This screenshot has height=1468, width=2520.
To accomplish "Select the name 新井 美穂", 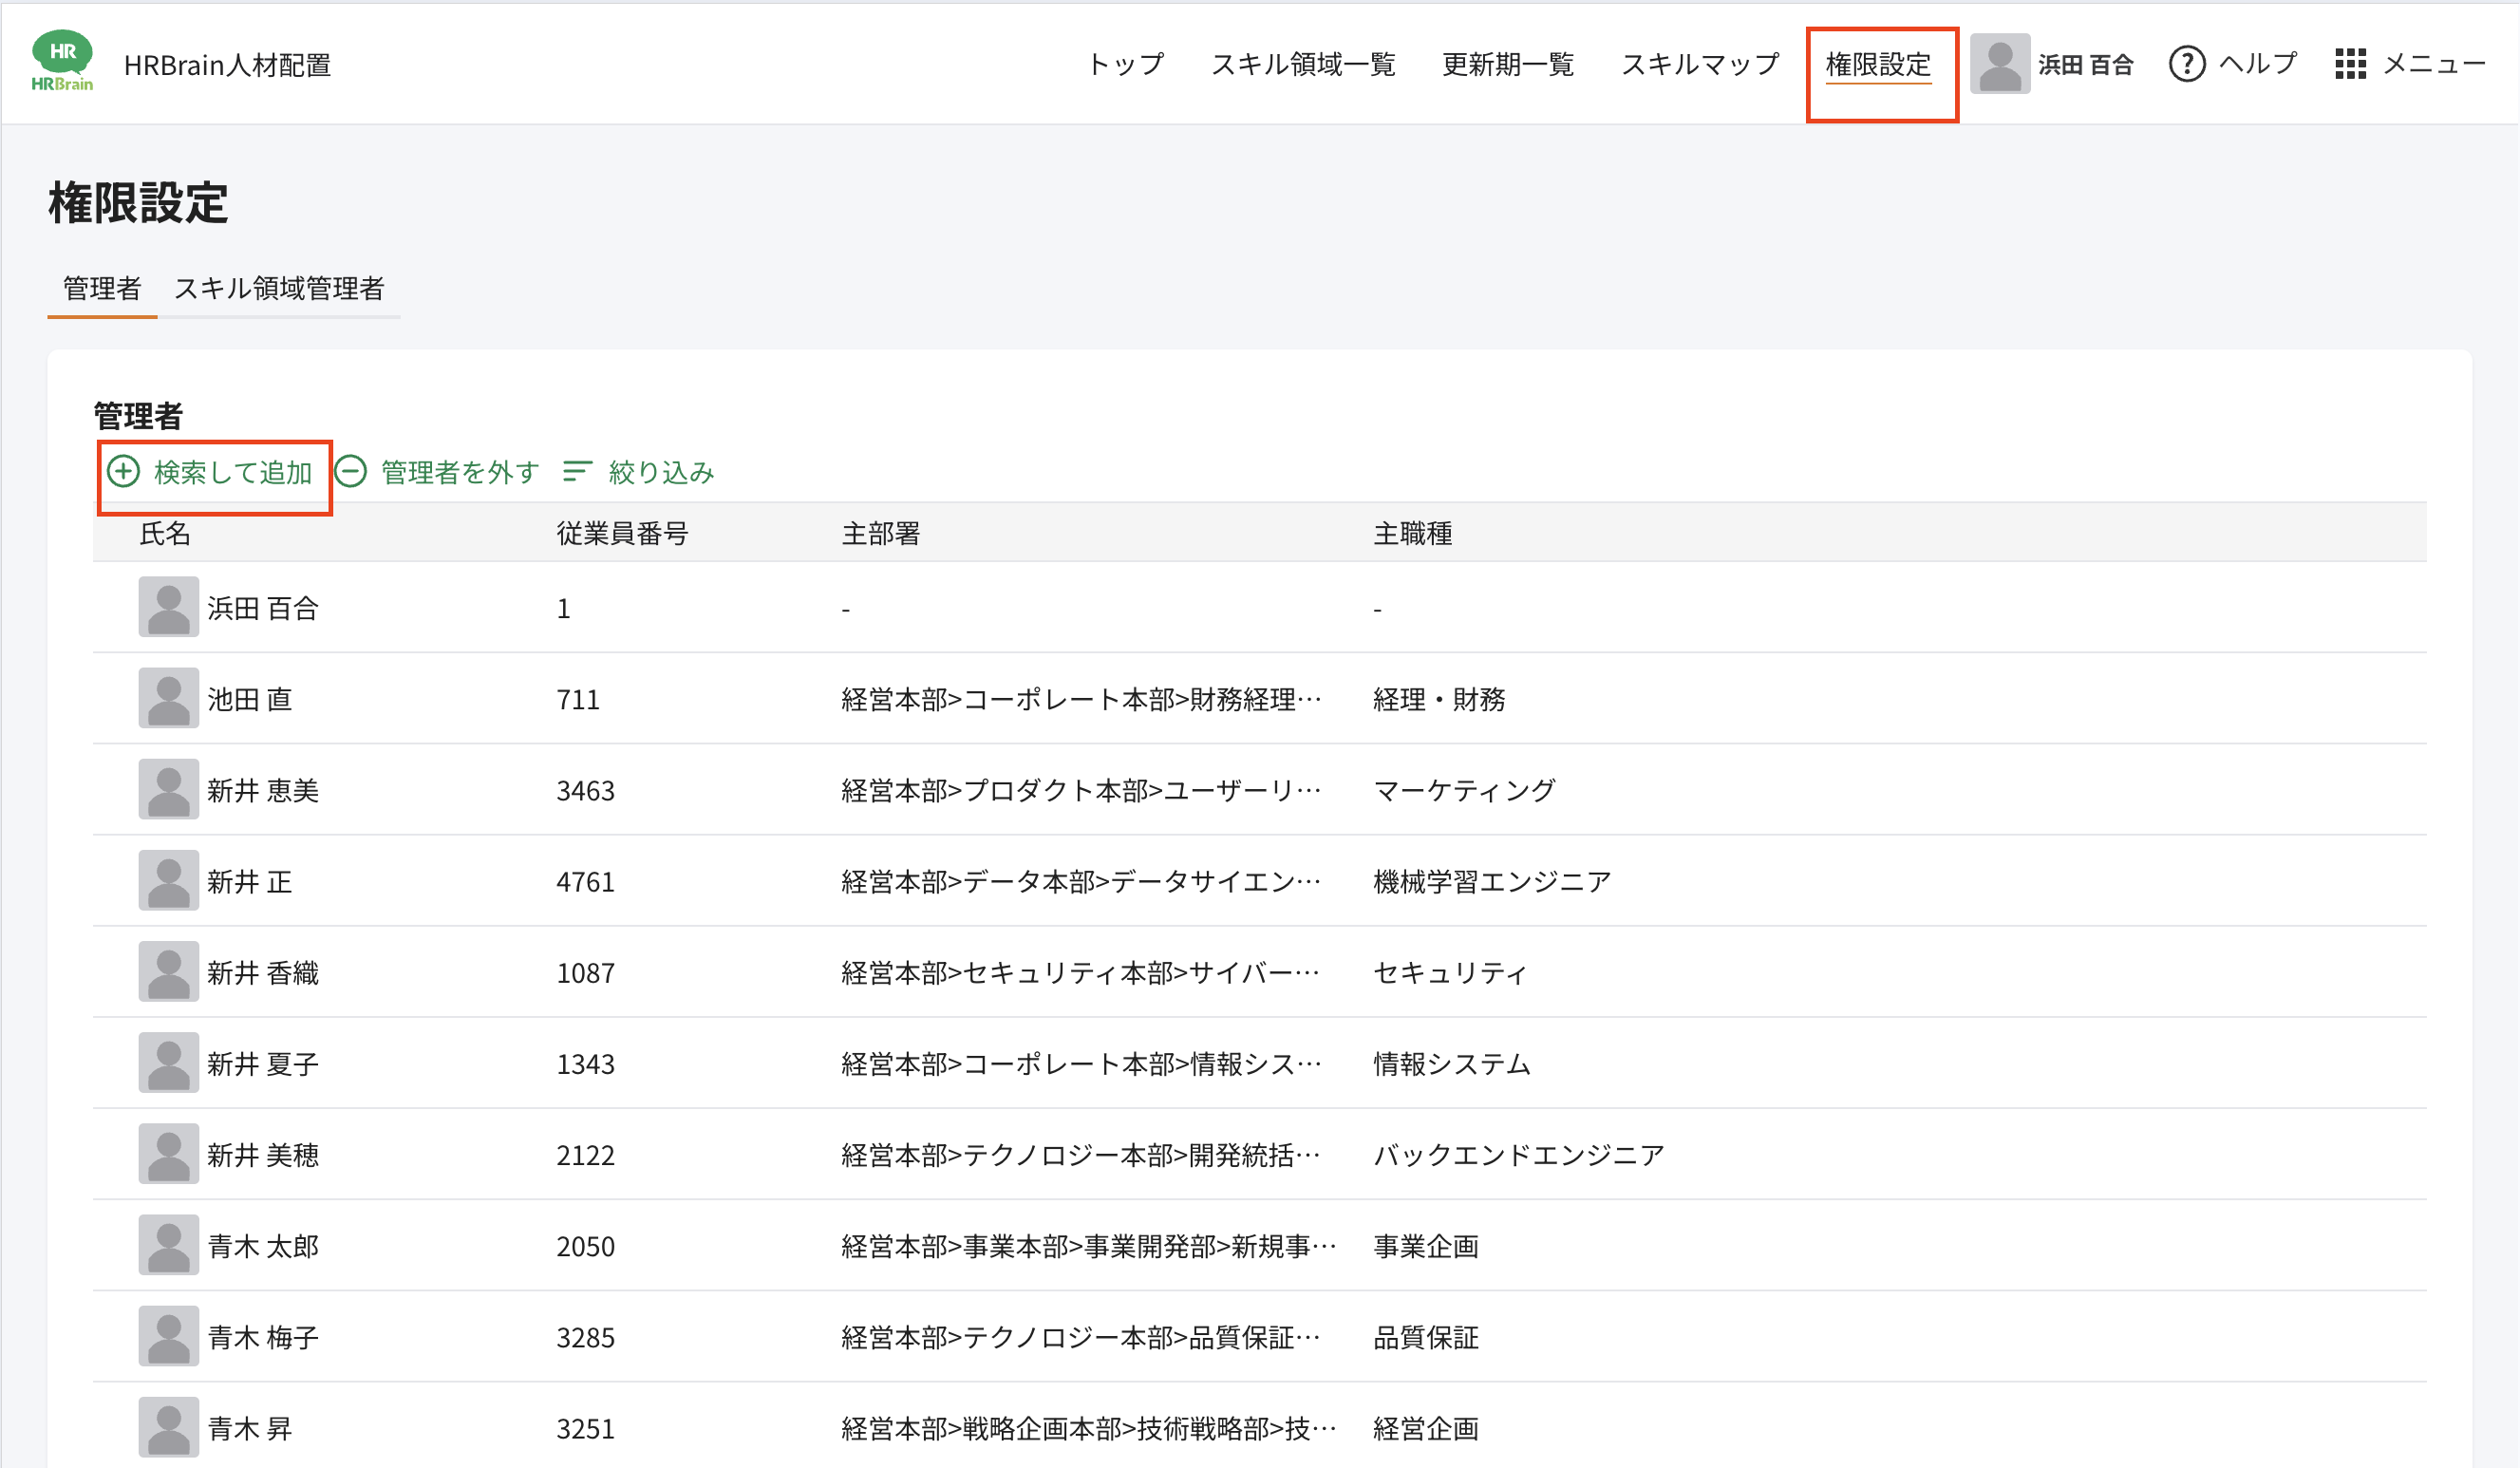I will click(263, 1155).
